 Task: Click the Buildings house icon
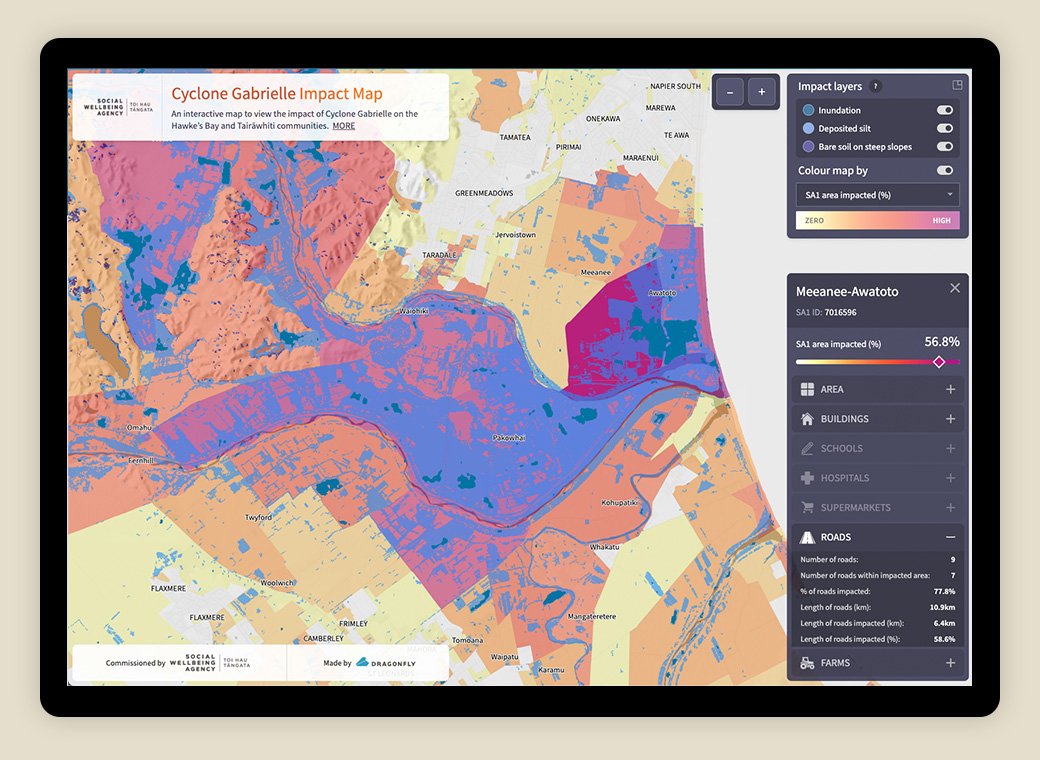point(807,419)
